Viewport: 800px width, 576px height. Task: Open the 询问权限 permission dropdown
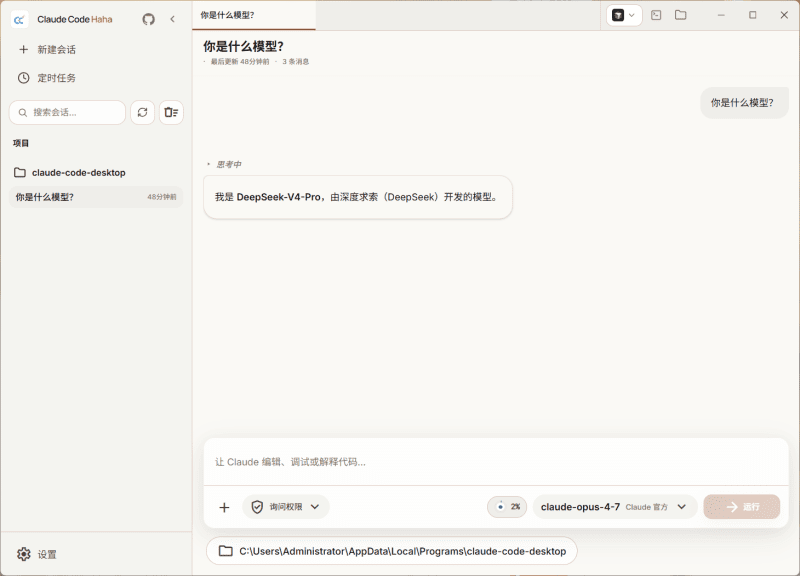[286, 507]
